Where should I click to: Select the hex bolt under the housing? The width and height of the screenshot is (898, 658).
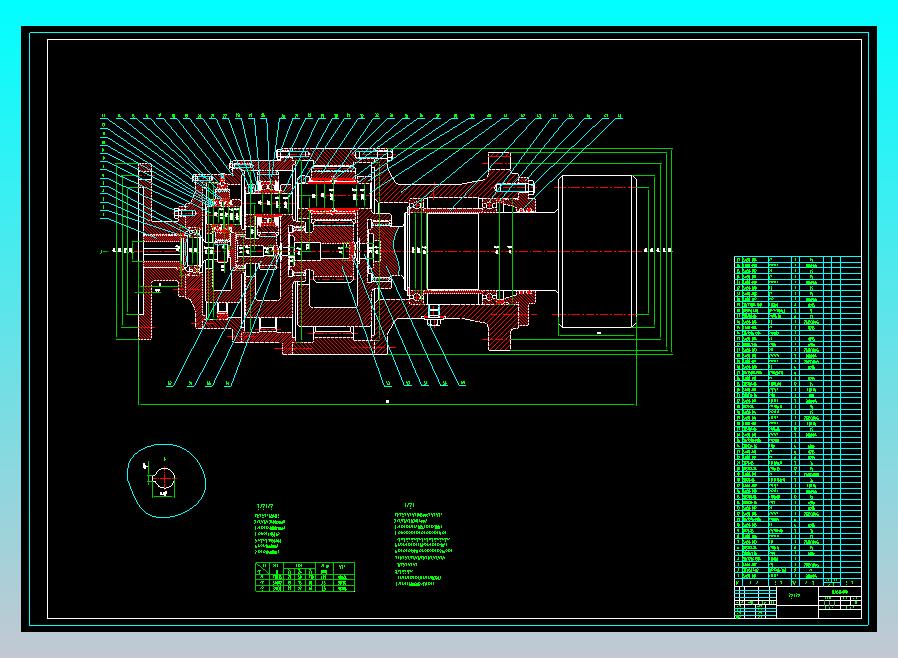click(434, 318)
